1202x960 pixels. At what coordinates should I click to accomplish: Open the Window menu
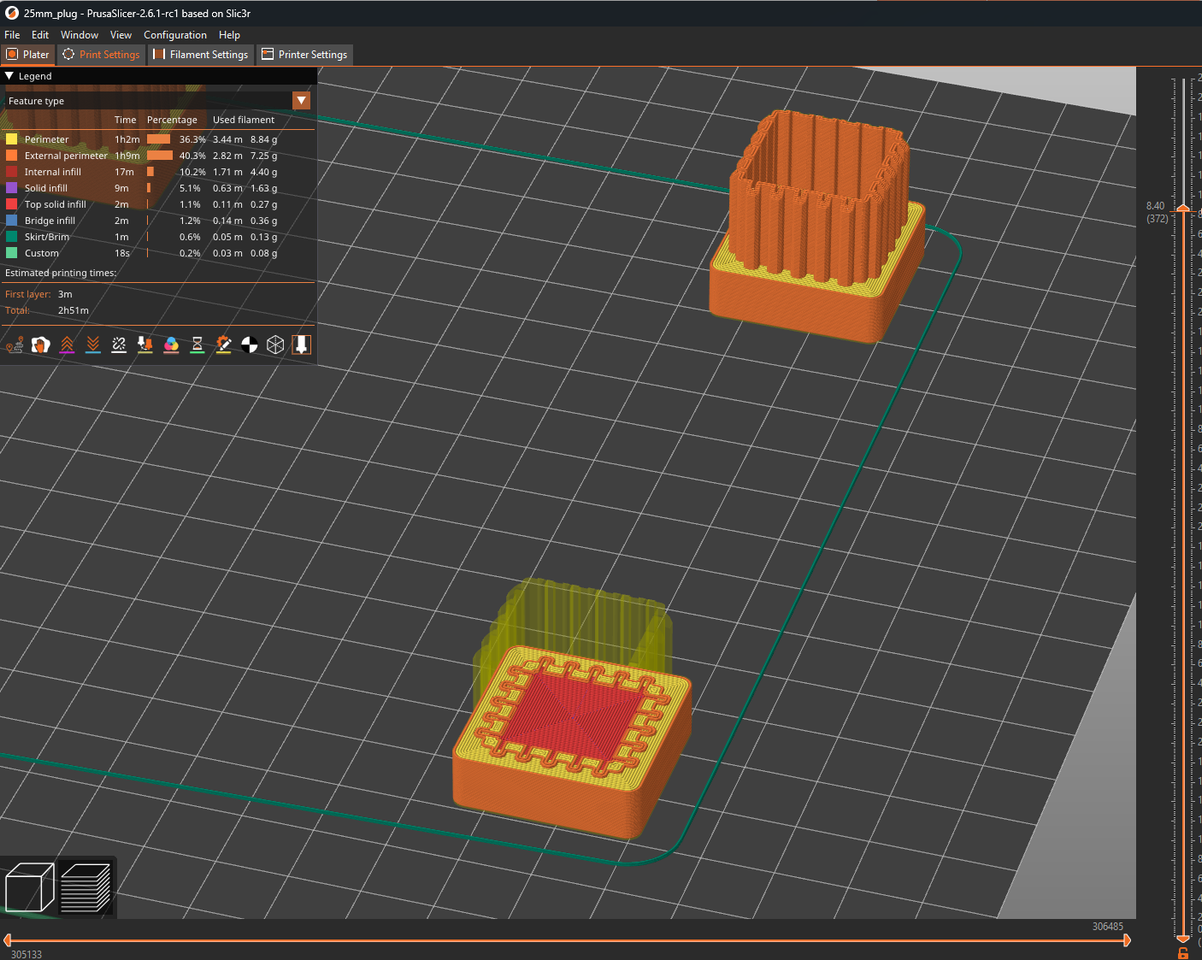tap(80, 35)
